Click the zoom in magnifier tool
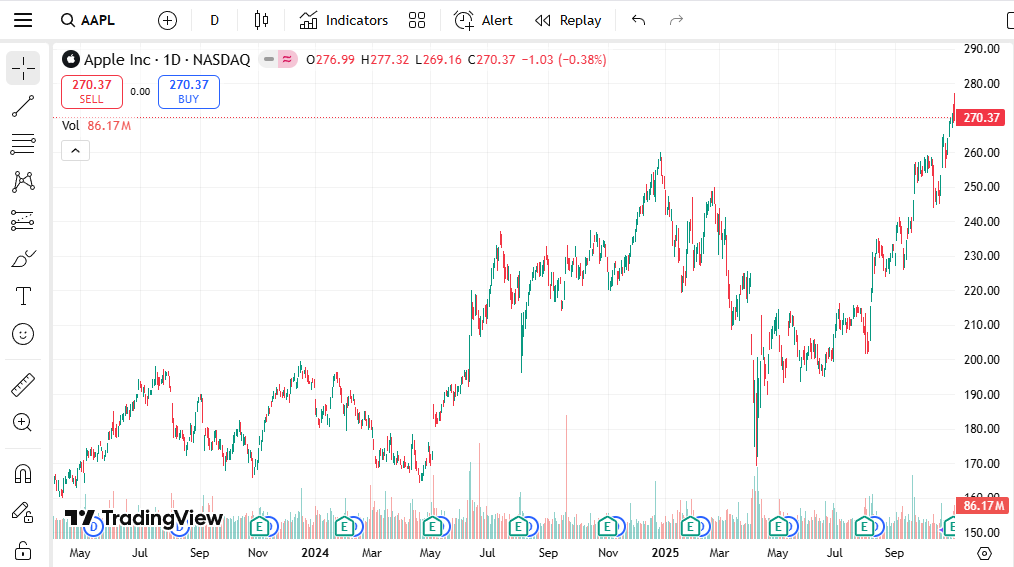Viewport: 1014px width, 567px height. (22, 422)
